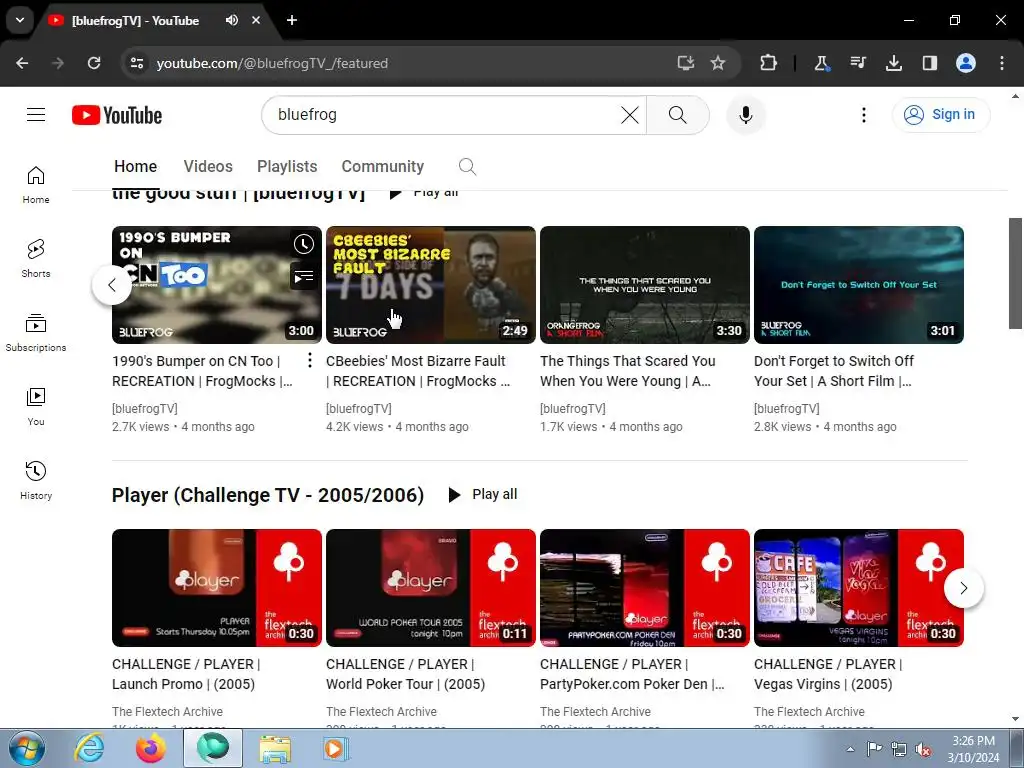Switch to the Playlists tab
The height and width of the screenshot is (768, 1024).
287,167
